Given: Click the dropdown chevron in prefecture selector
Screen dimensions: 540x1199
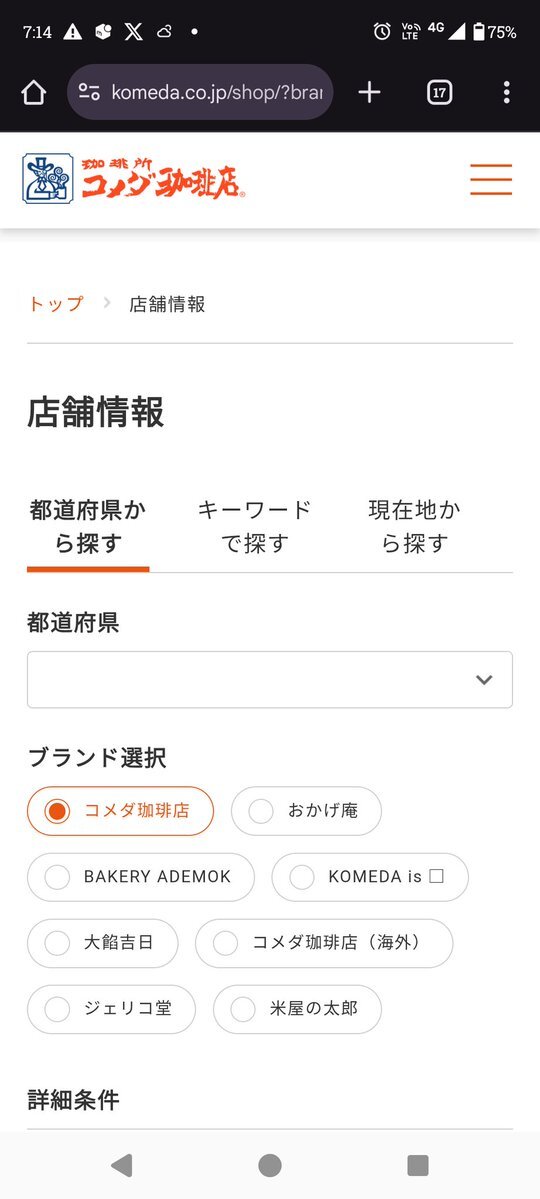Looking at the screenshot, I should 483,680.
